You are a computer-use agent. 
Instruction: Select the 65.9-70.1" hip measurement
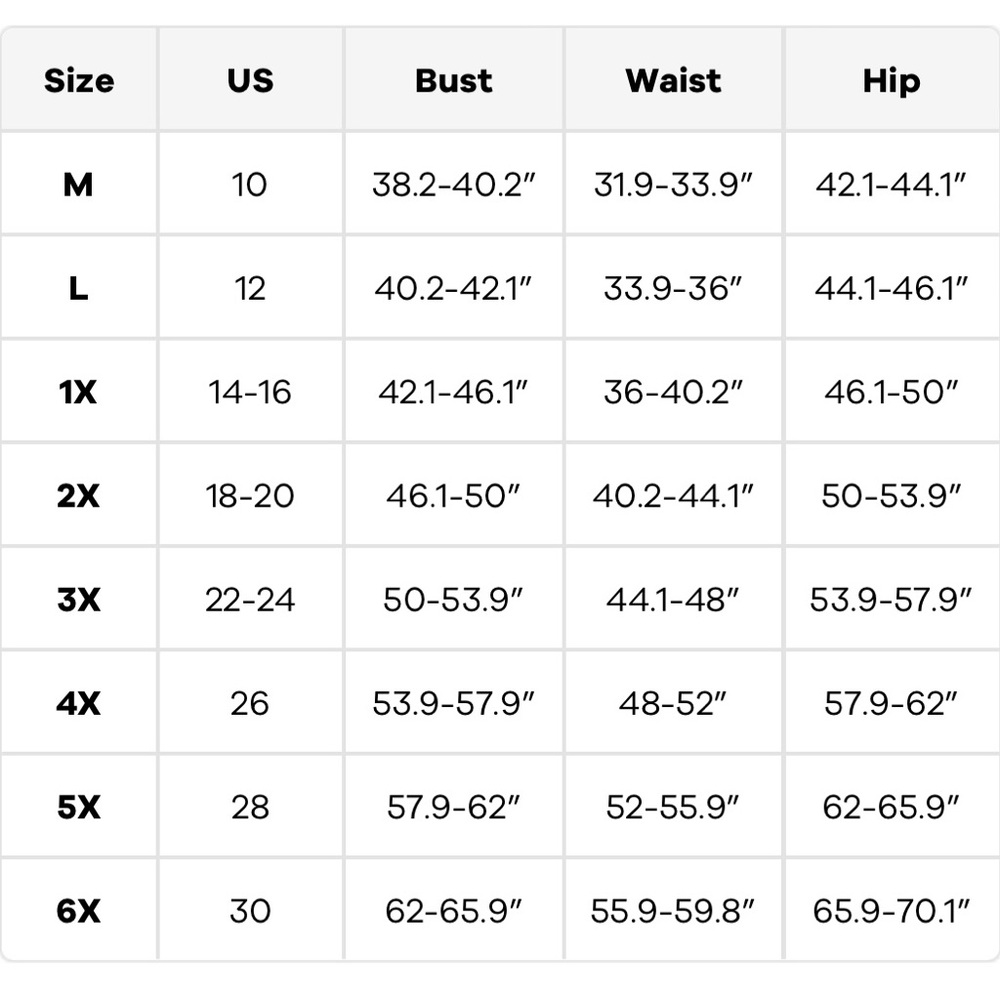891,911
